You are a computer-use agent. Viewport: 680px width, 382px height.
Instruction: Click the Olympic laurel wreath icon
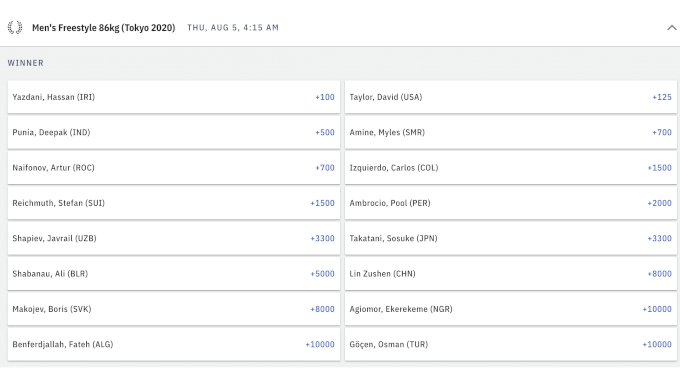[x=15, y=27]
